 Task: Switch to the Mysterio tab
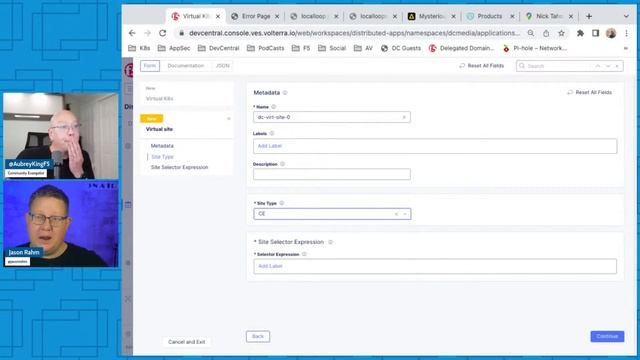point(432,16)
